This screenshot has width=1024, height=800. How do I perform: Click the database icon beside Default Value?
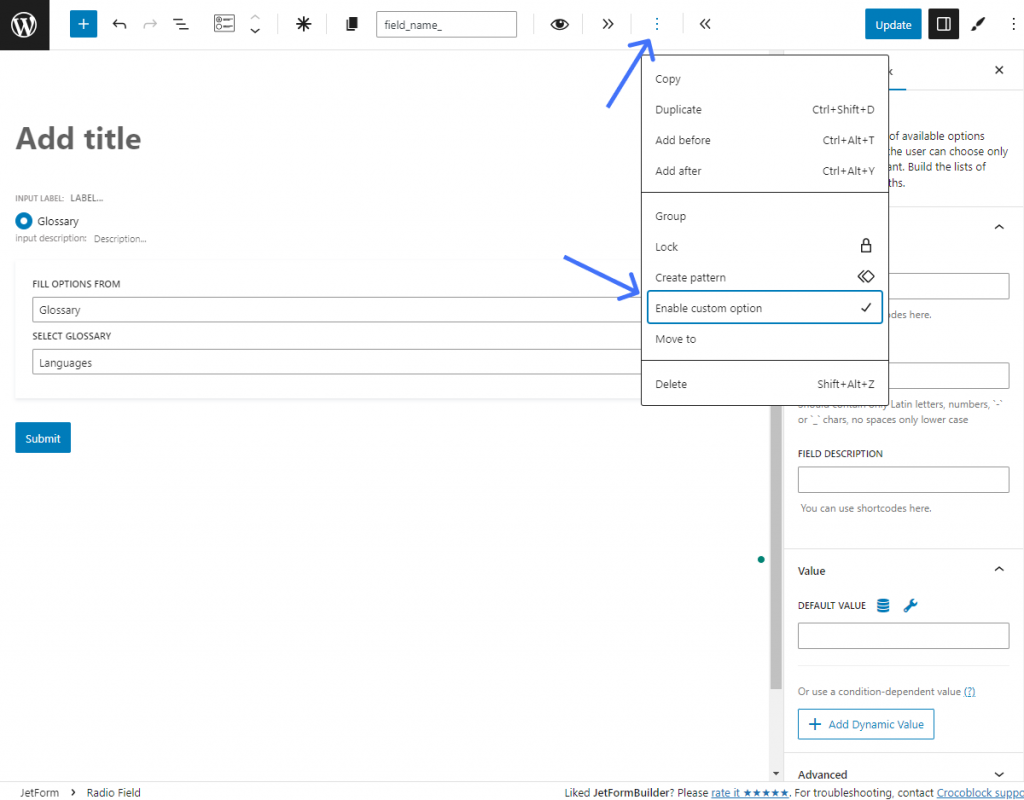[882, 605]
